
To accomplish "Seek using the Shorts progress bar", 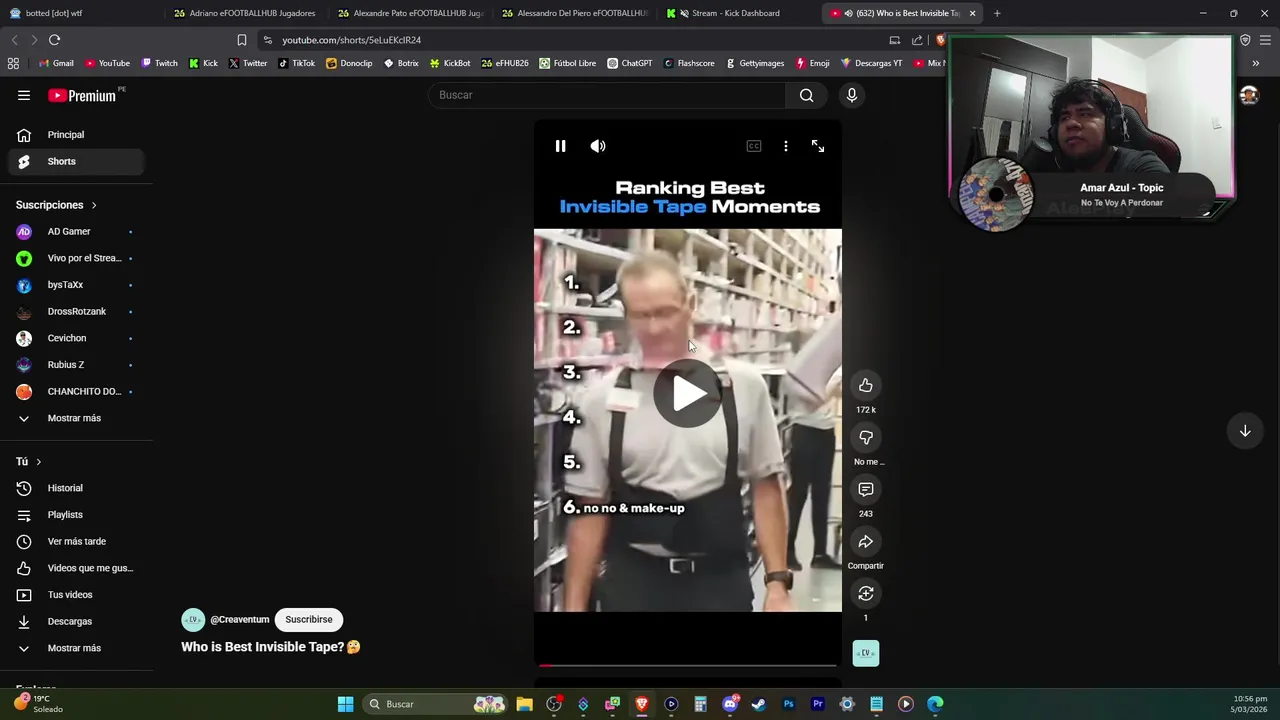I will click(x=688, y=664).
